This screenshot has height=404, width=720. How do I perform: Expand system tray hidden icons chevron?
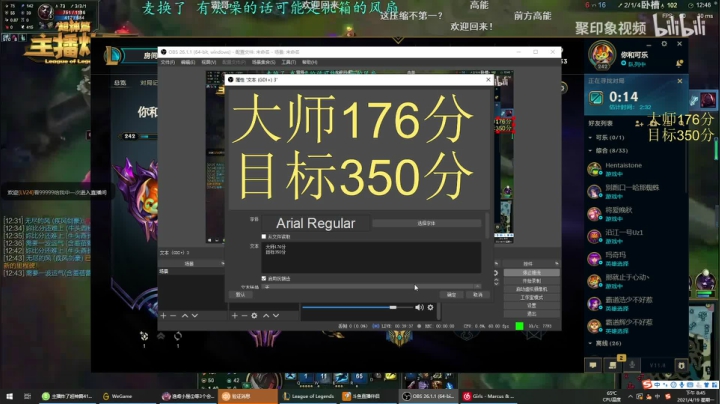click(630, 396)
